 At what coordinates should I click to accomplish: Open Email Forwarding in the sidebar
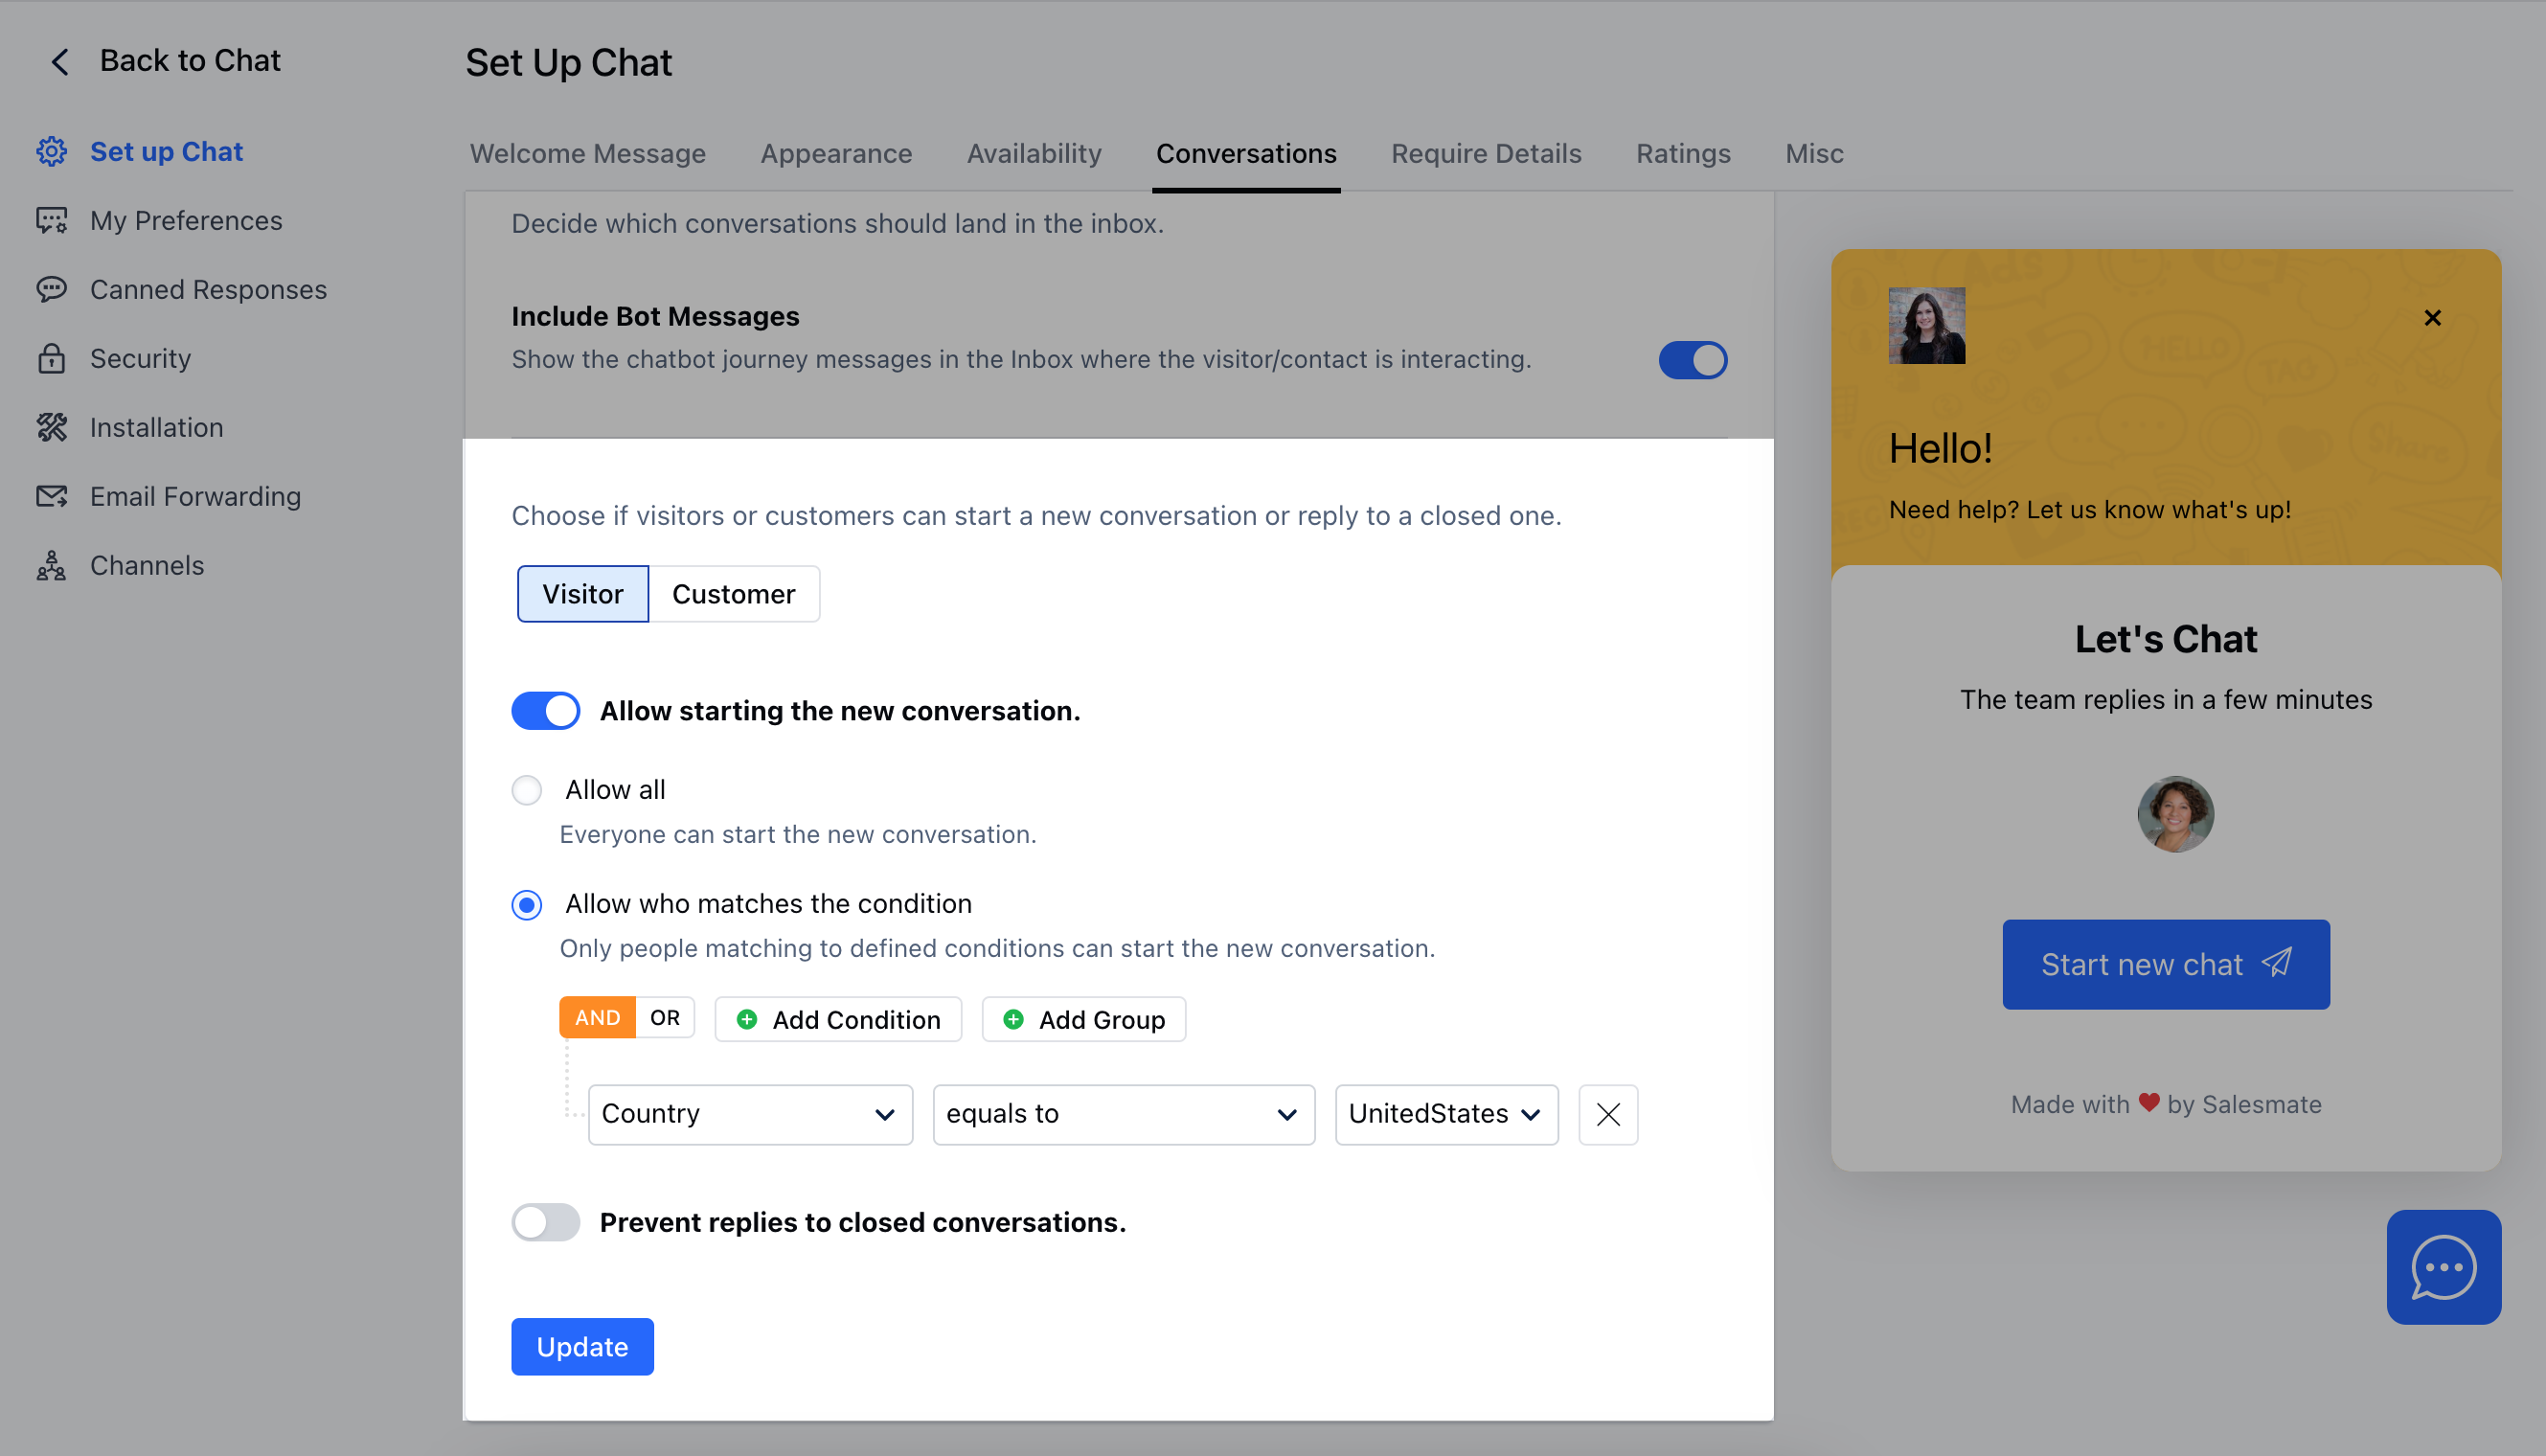tap(195, 496)
